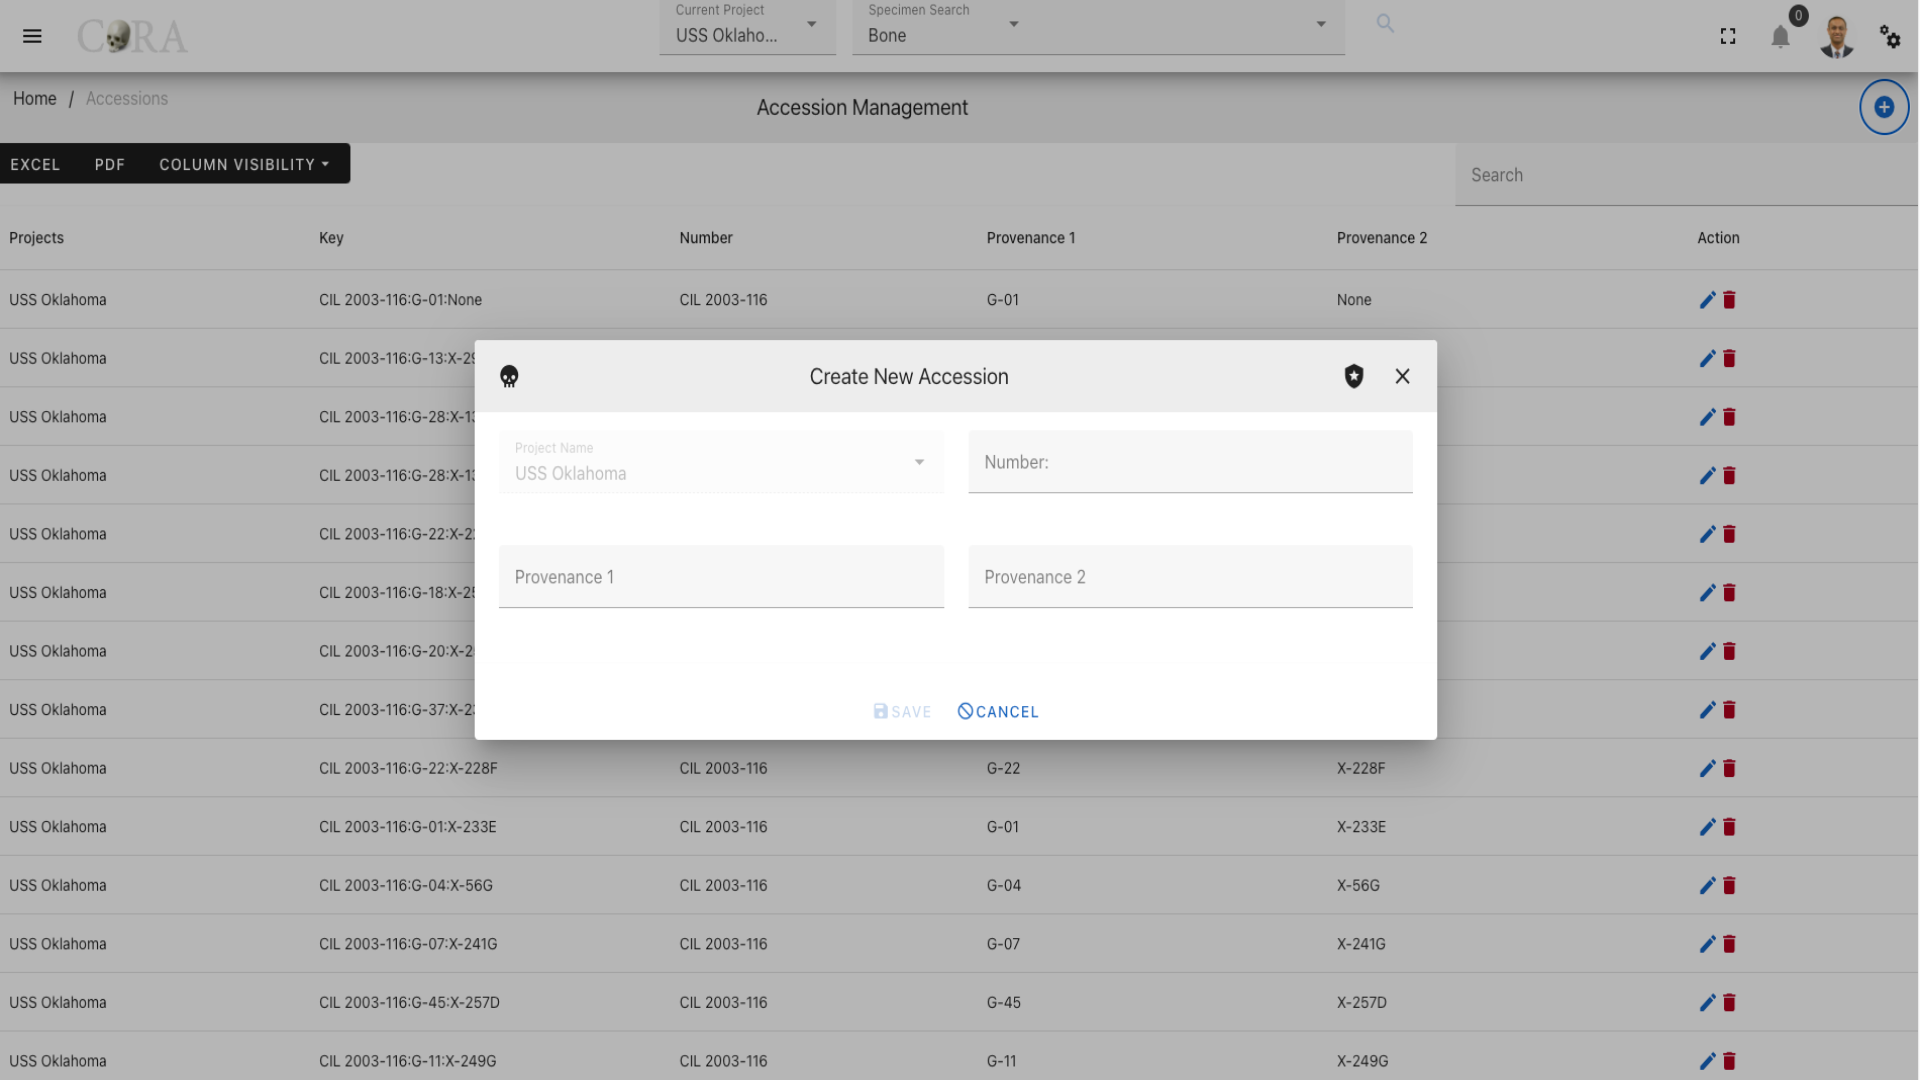Viewport: 1920px width, 1080px height.
Task: Open user profile avatar
Action: (x=1837, y=37)
